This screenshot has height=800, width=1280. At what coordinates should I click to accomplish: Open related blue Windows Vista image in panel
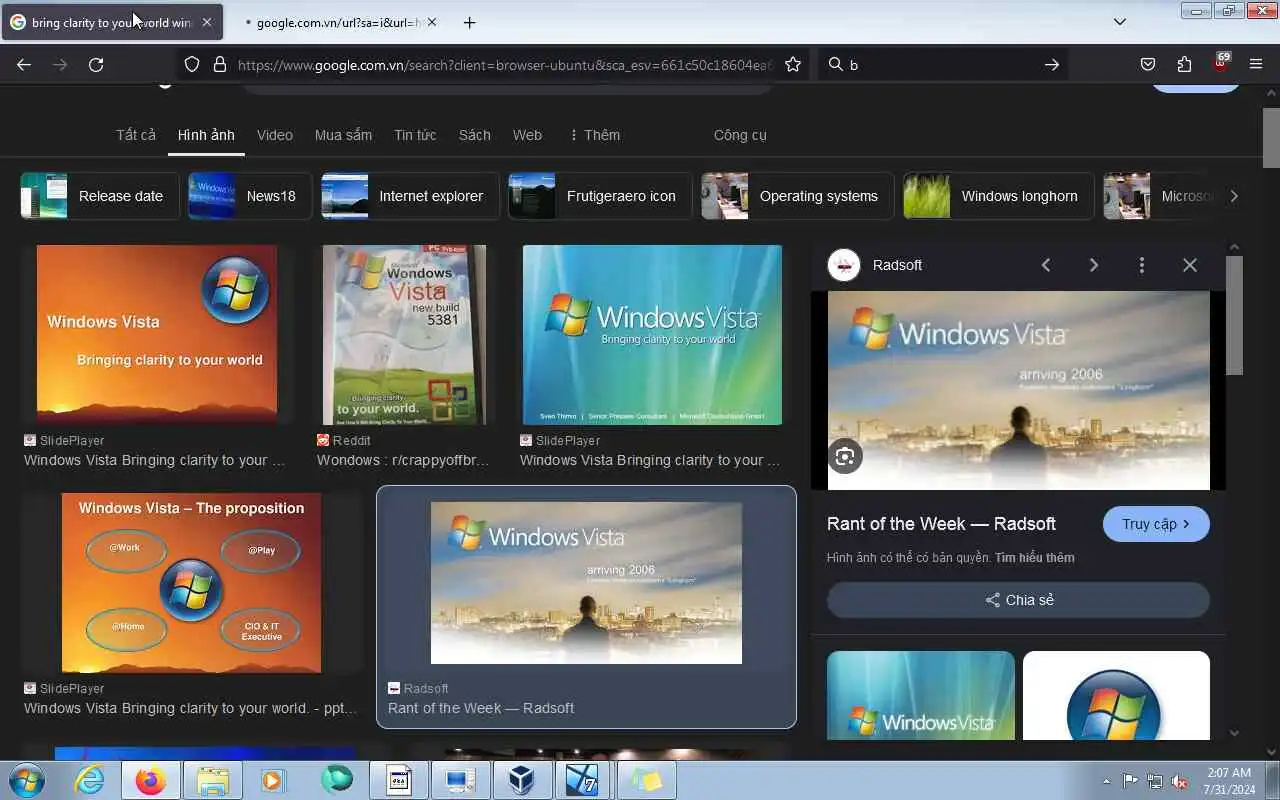[x=921, y=696]
